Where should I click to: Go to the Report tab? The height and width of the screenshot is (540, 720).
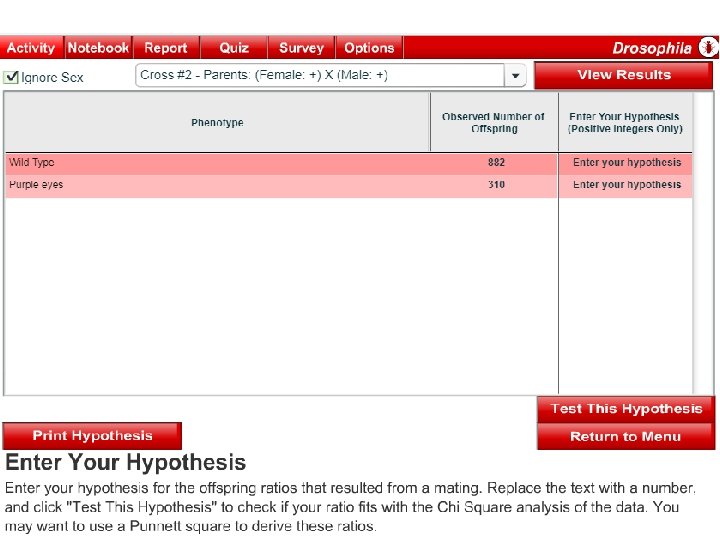[166, 48]
